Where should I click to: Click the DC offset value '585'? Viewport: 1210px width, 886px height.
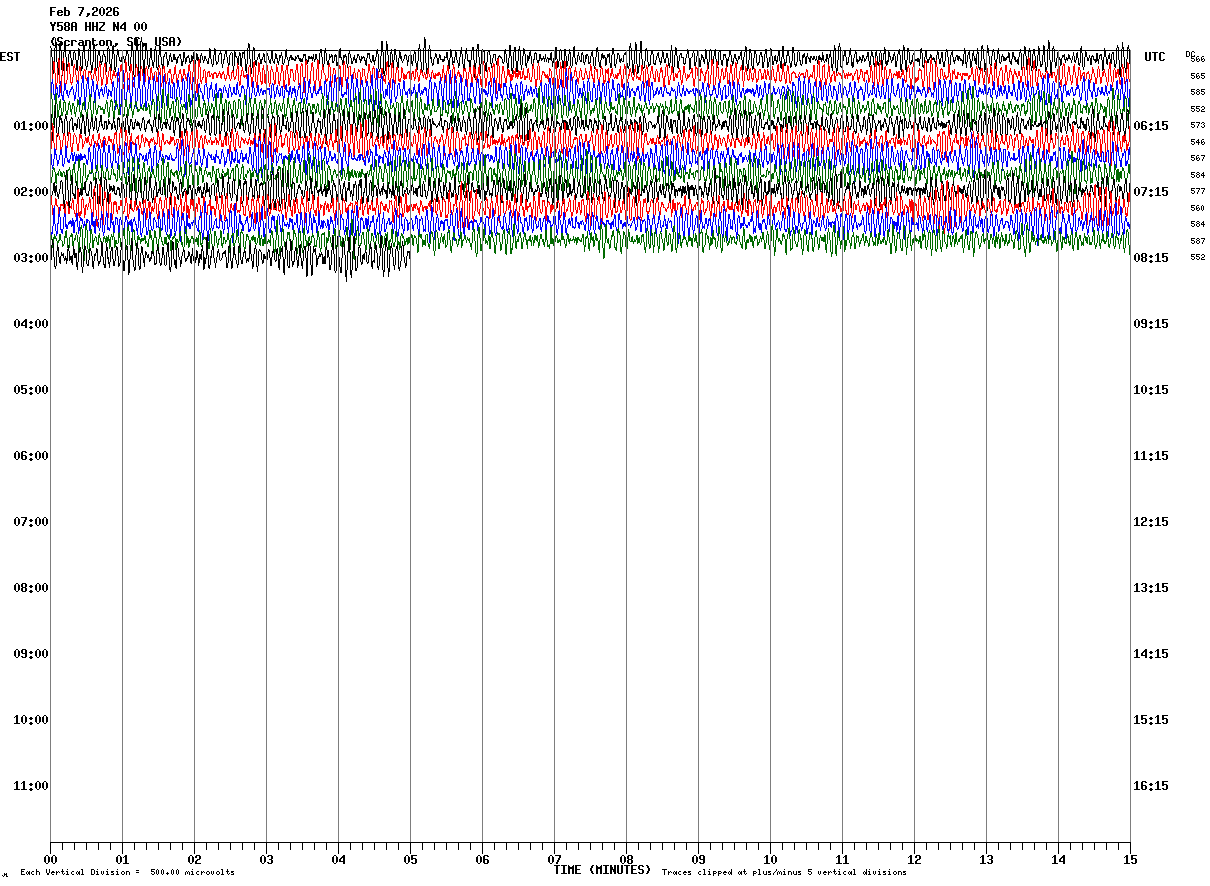1198,92
